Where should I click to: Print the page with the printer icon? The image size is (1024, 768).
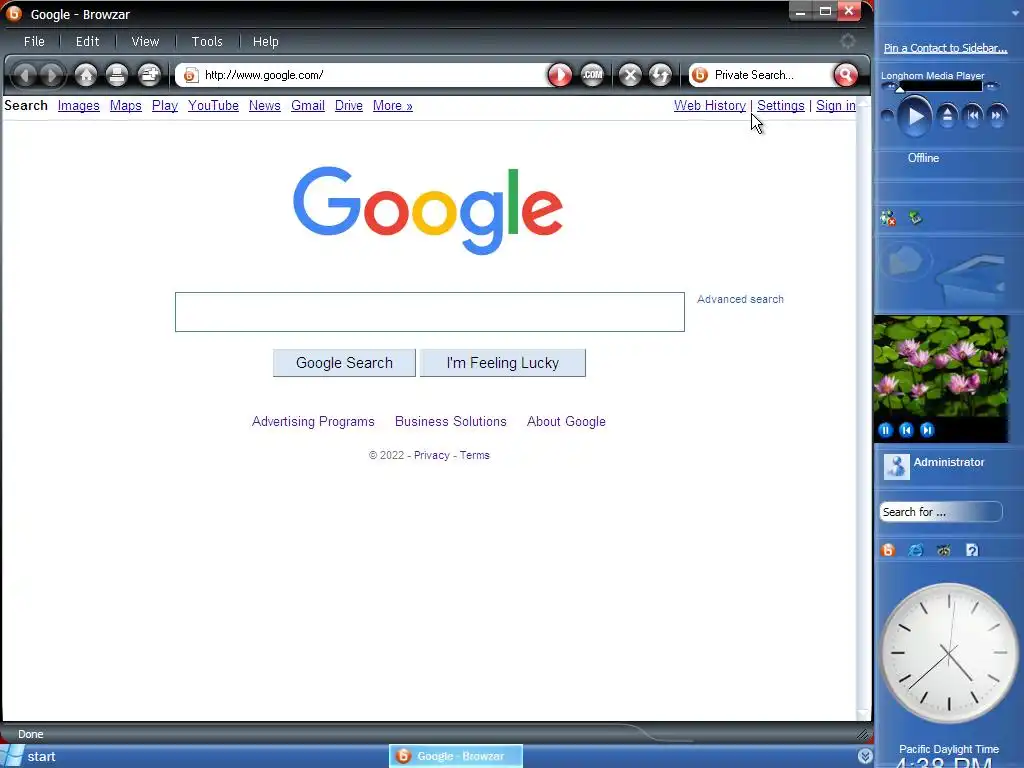pyautogui.click(x=117, y=75)
